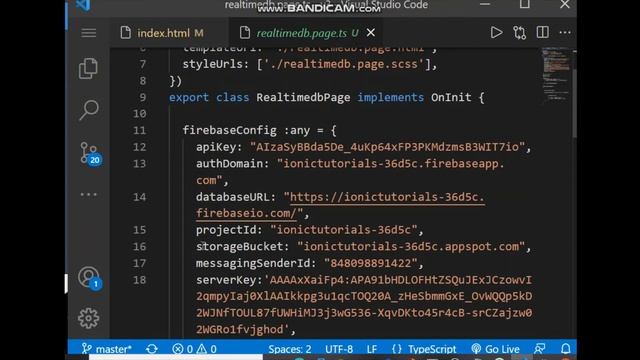Screen dimensions: 640x360
Task: Click the vertical editor scrollbar
Action: coord(574,102)
